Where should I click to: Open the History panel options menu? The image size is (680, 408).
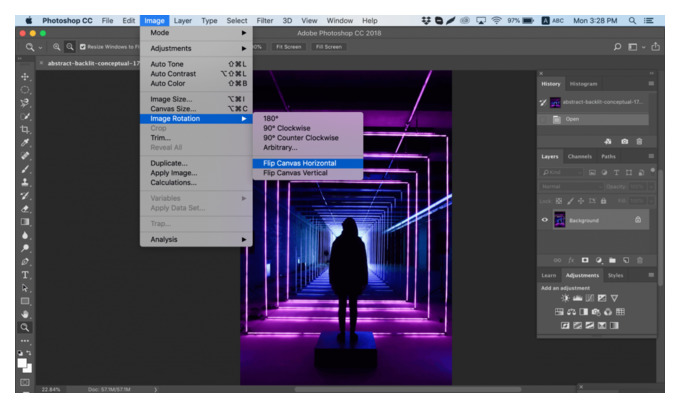point(651,83)
